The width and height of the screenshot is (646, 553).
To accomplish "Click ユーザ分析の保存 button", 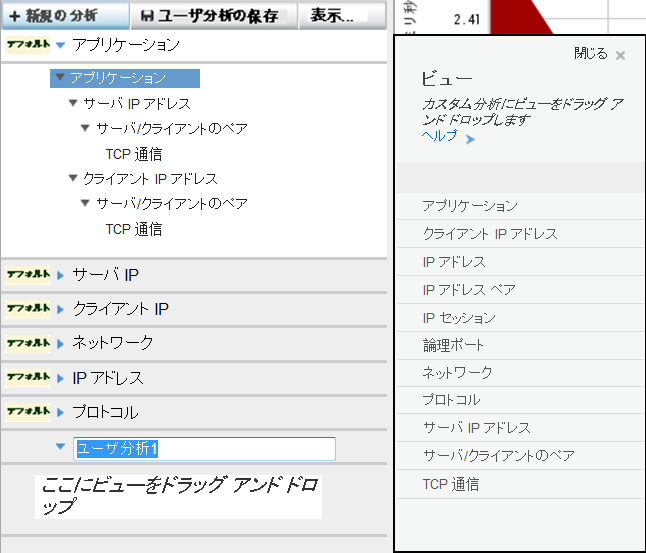I will (213, 16).
